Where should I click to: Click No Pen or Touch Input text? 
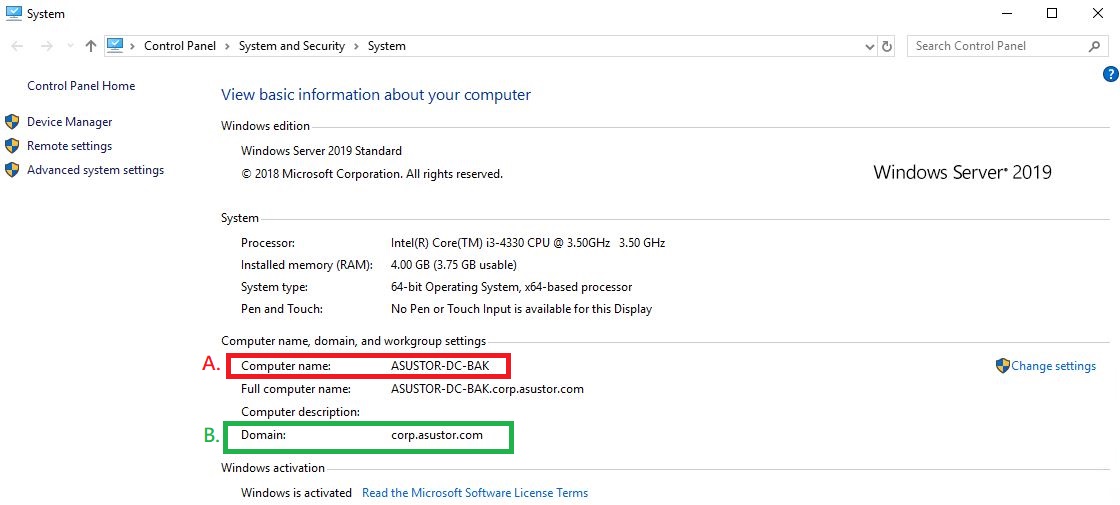(x=521, y=309)
